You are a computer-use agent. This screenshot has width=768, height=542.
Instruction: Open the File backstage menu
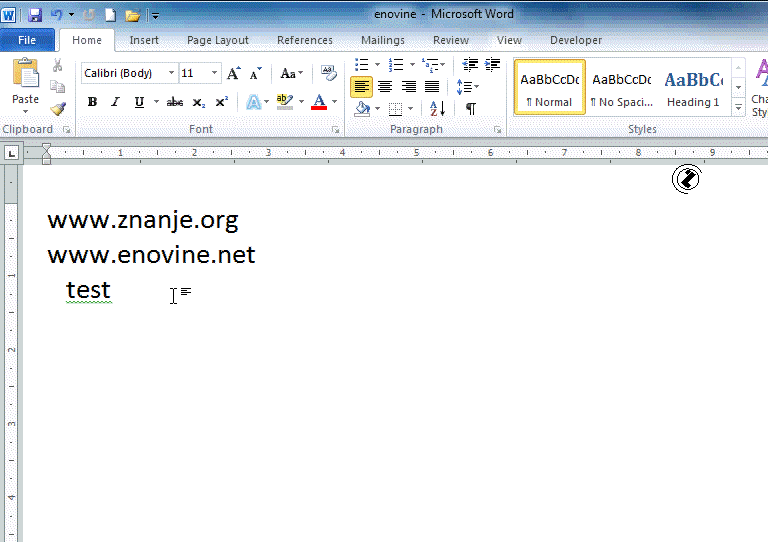click(x=27, y=40)
